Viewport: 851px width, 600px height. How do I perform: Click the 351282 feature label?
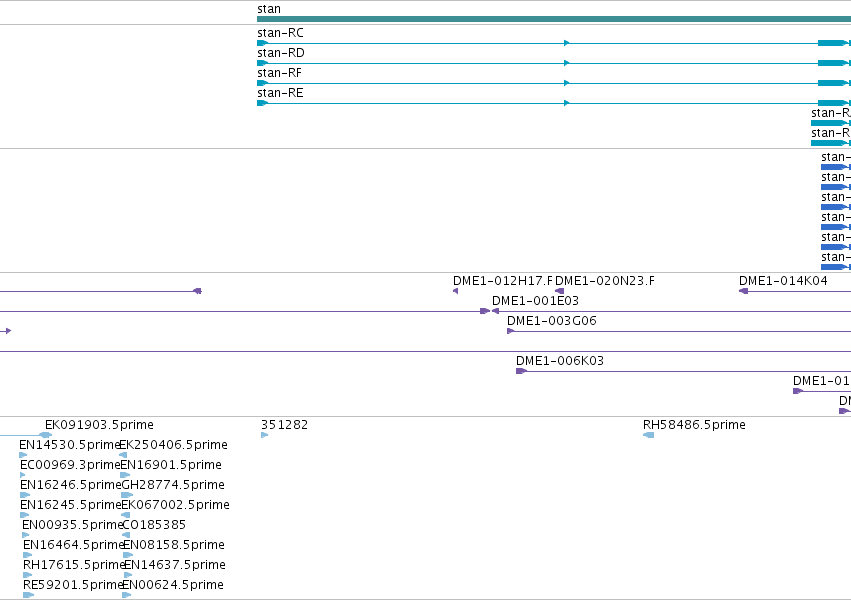click(284, 425)
